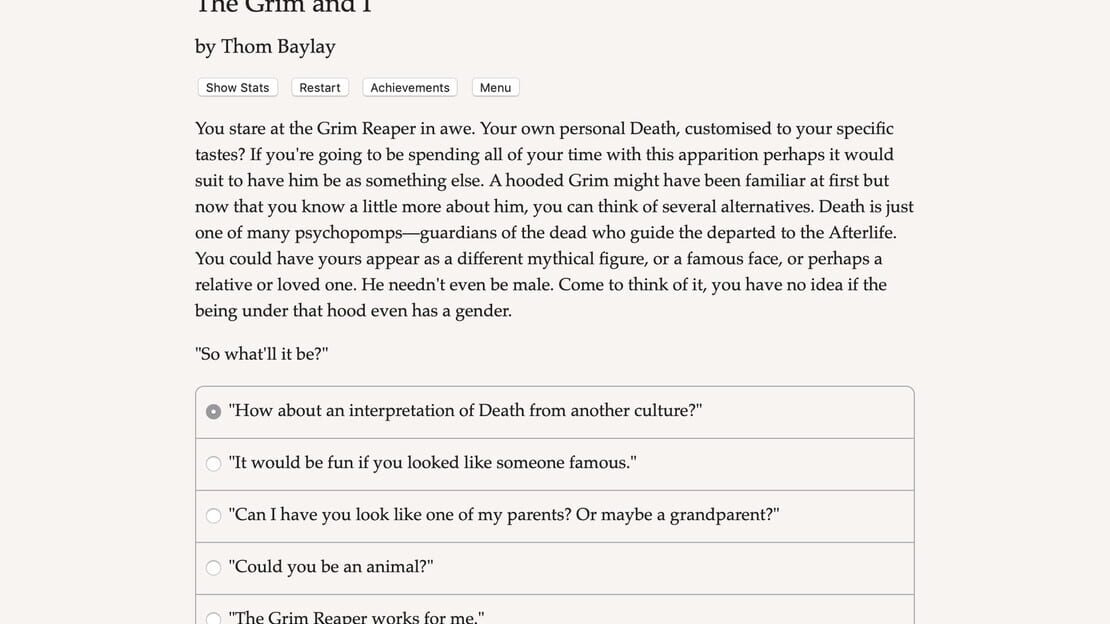Choose 'The Grim Reaper works for me' radio

[x=213, y=618]
